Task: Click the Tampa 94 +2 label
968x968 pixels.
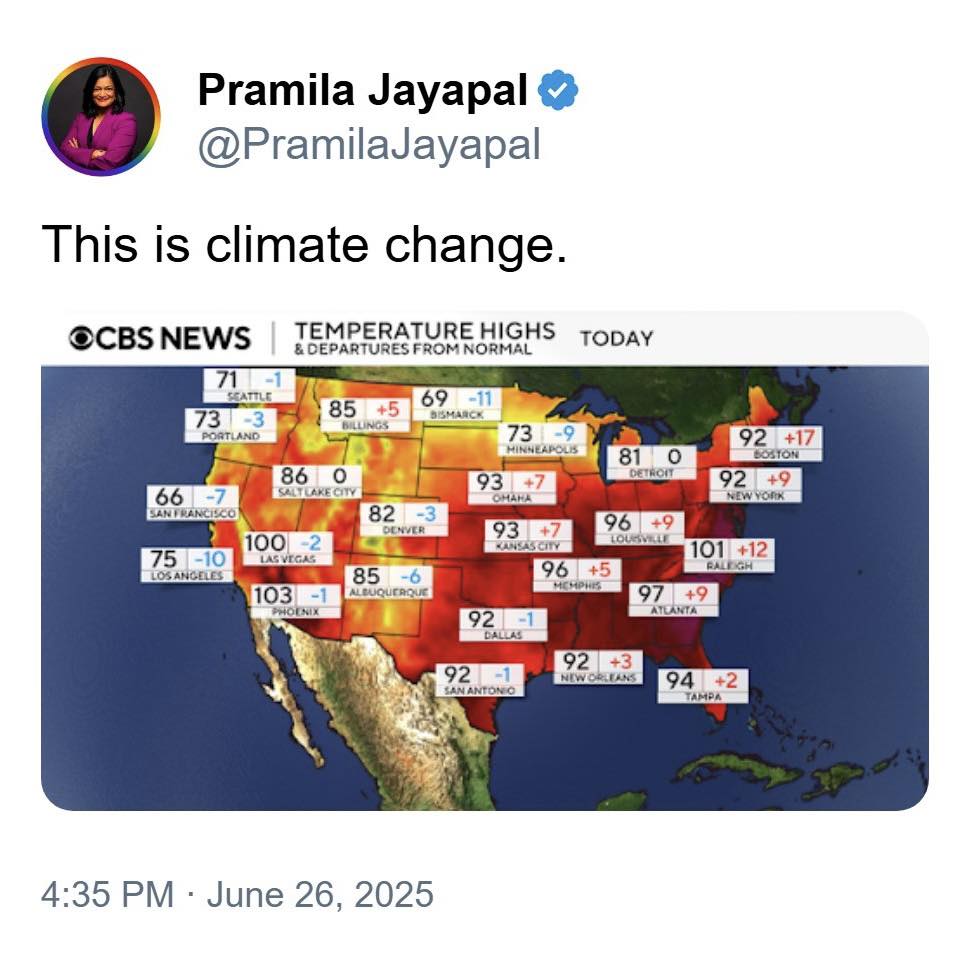Action: click(703, 686)
